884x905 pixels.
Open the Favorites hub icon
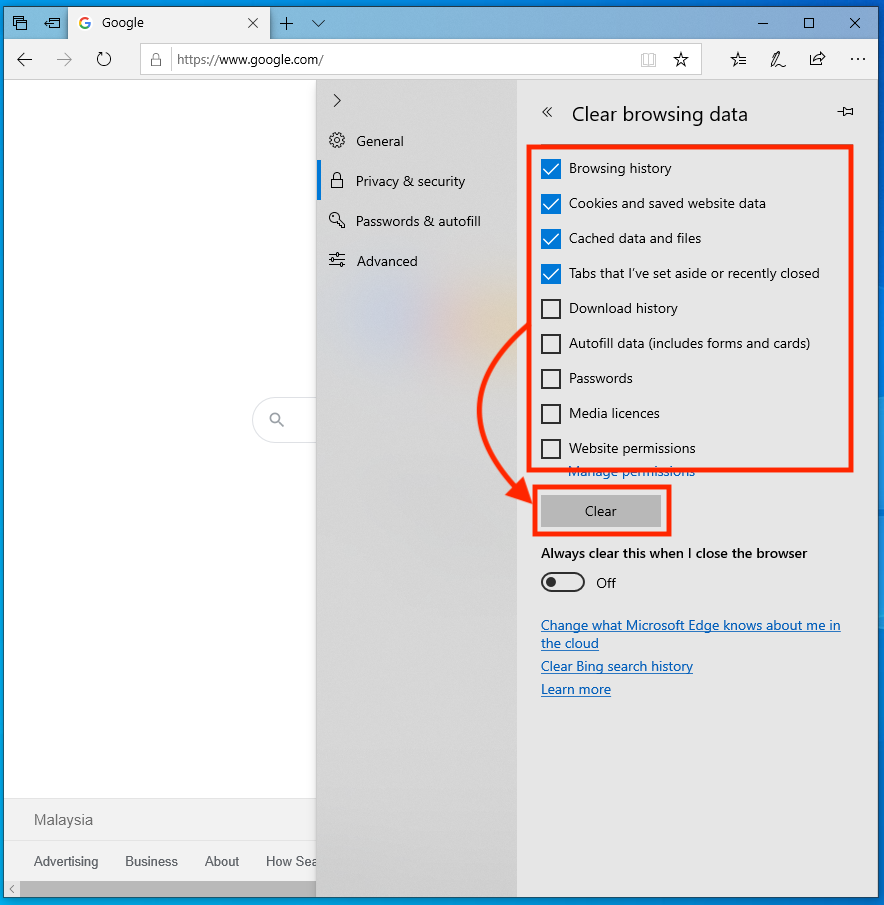click(x=738, y=60)
